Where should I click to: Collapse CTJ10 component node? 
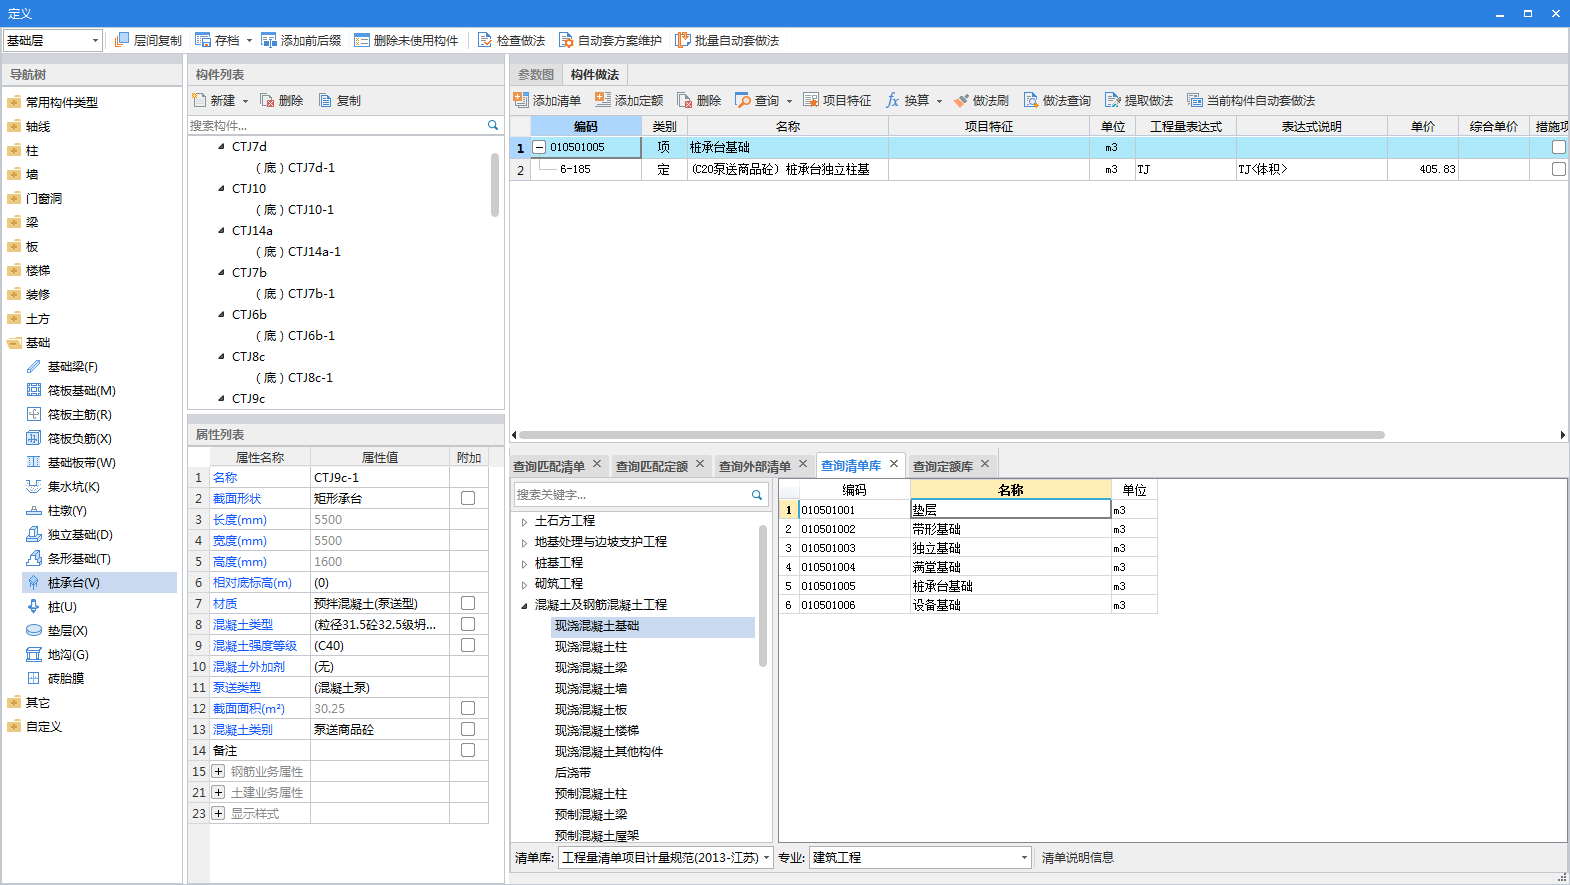(x=221, y=188)
